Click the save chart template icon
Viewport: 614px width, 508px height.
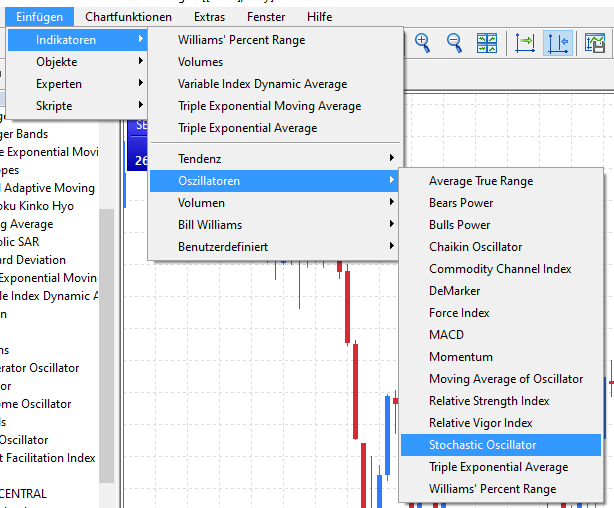click(595, 43)
